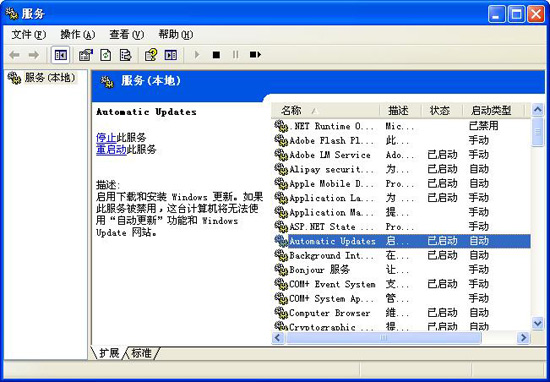
Task: Click the horizontal scrollbar thumb
Action: click(x=383, y=338)
